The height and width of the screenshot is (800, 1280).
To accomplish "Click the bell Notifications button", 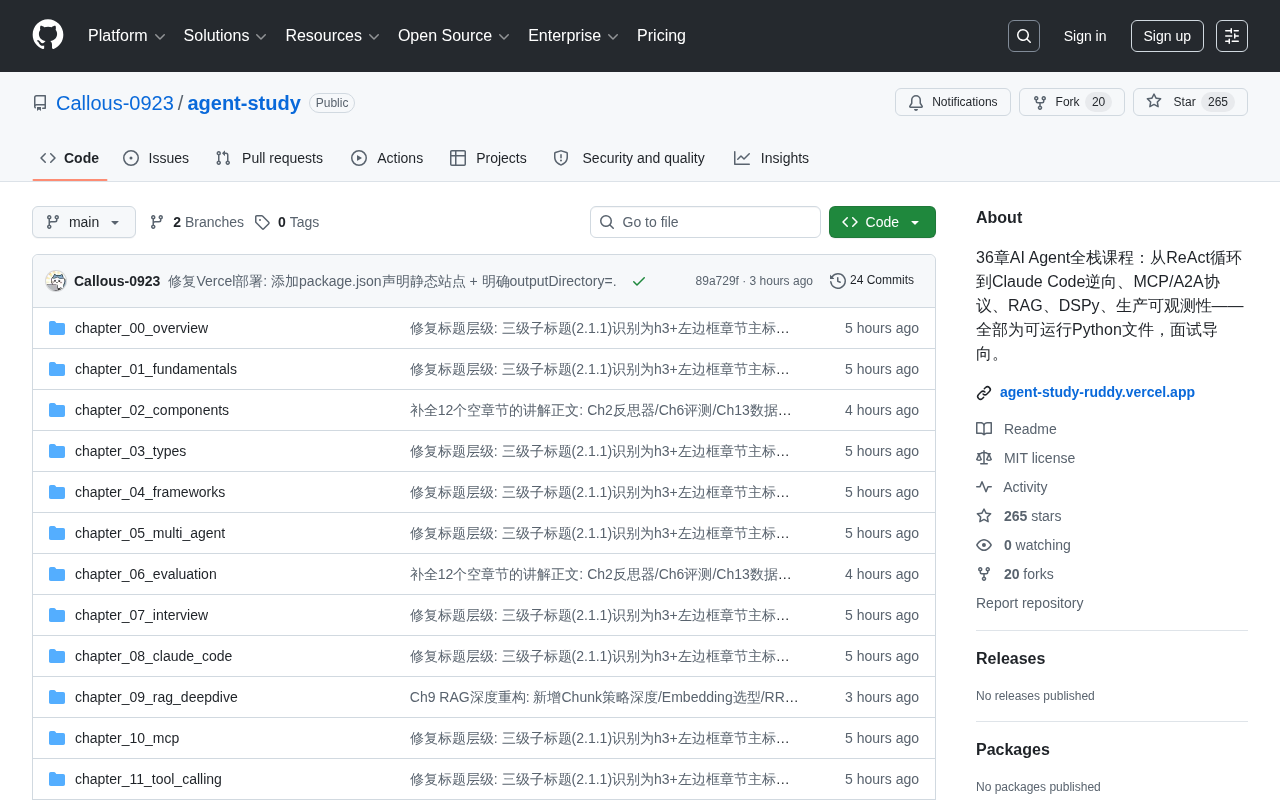I will (x=953, y=102).
